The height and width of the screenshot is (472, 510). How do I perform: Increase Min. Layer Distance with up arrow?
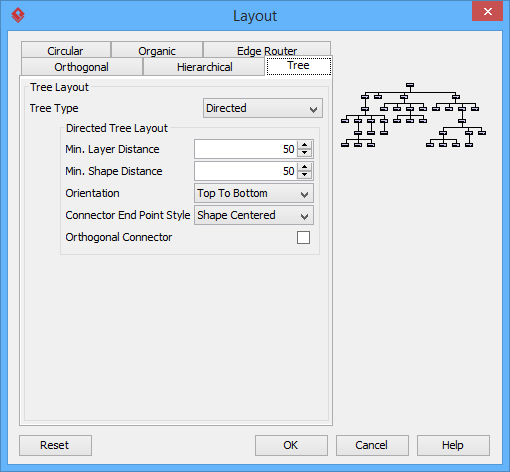click(304, 145)
